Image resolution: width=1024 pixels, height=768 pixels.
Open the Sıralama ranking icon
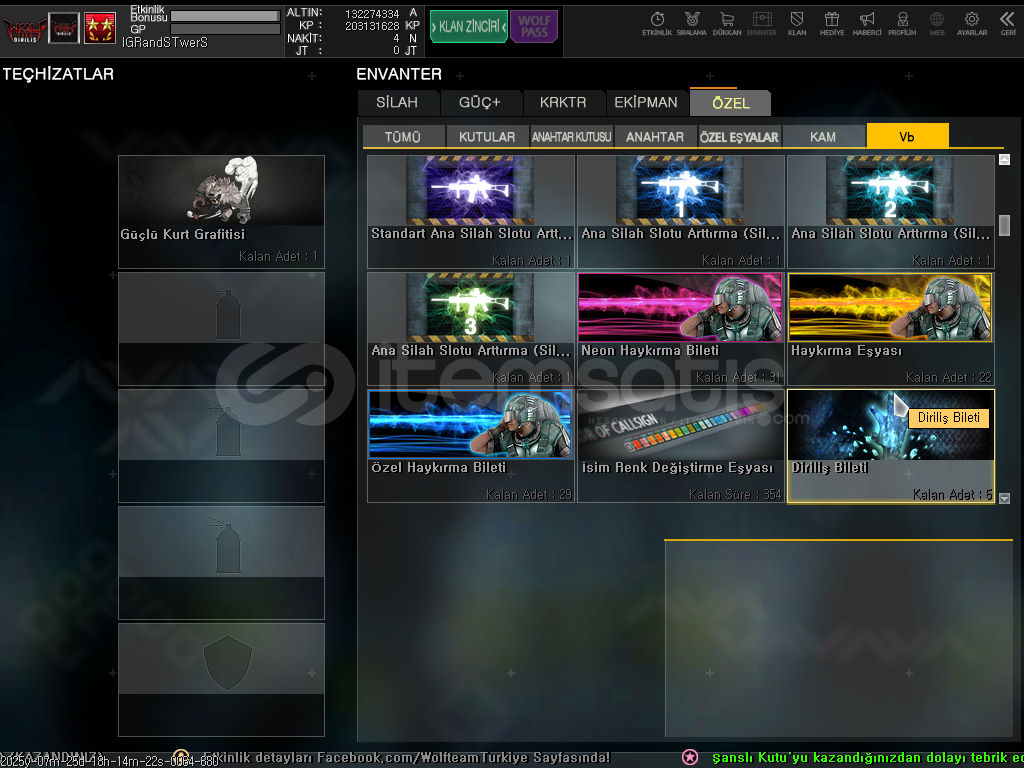pyautogui.click(x=692, y=24)
